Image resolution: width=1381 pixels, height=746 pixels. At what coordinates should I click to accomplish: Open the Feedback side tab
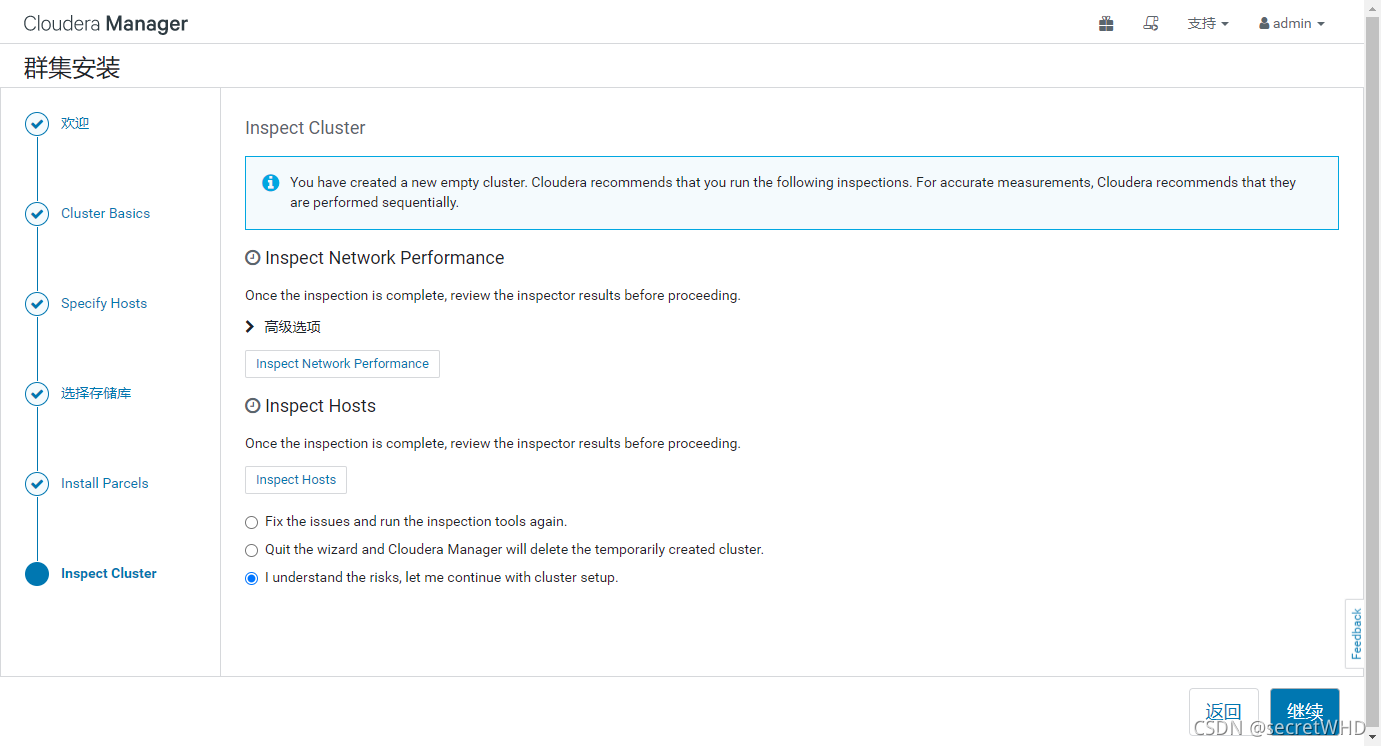tap(1356, 633)
